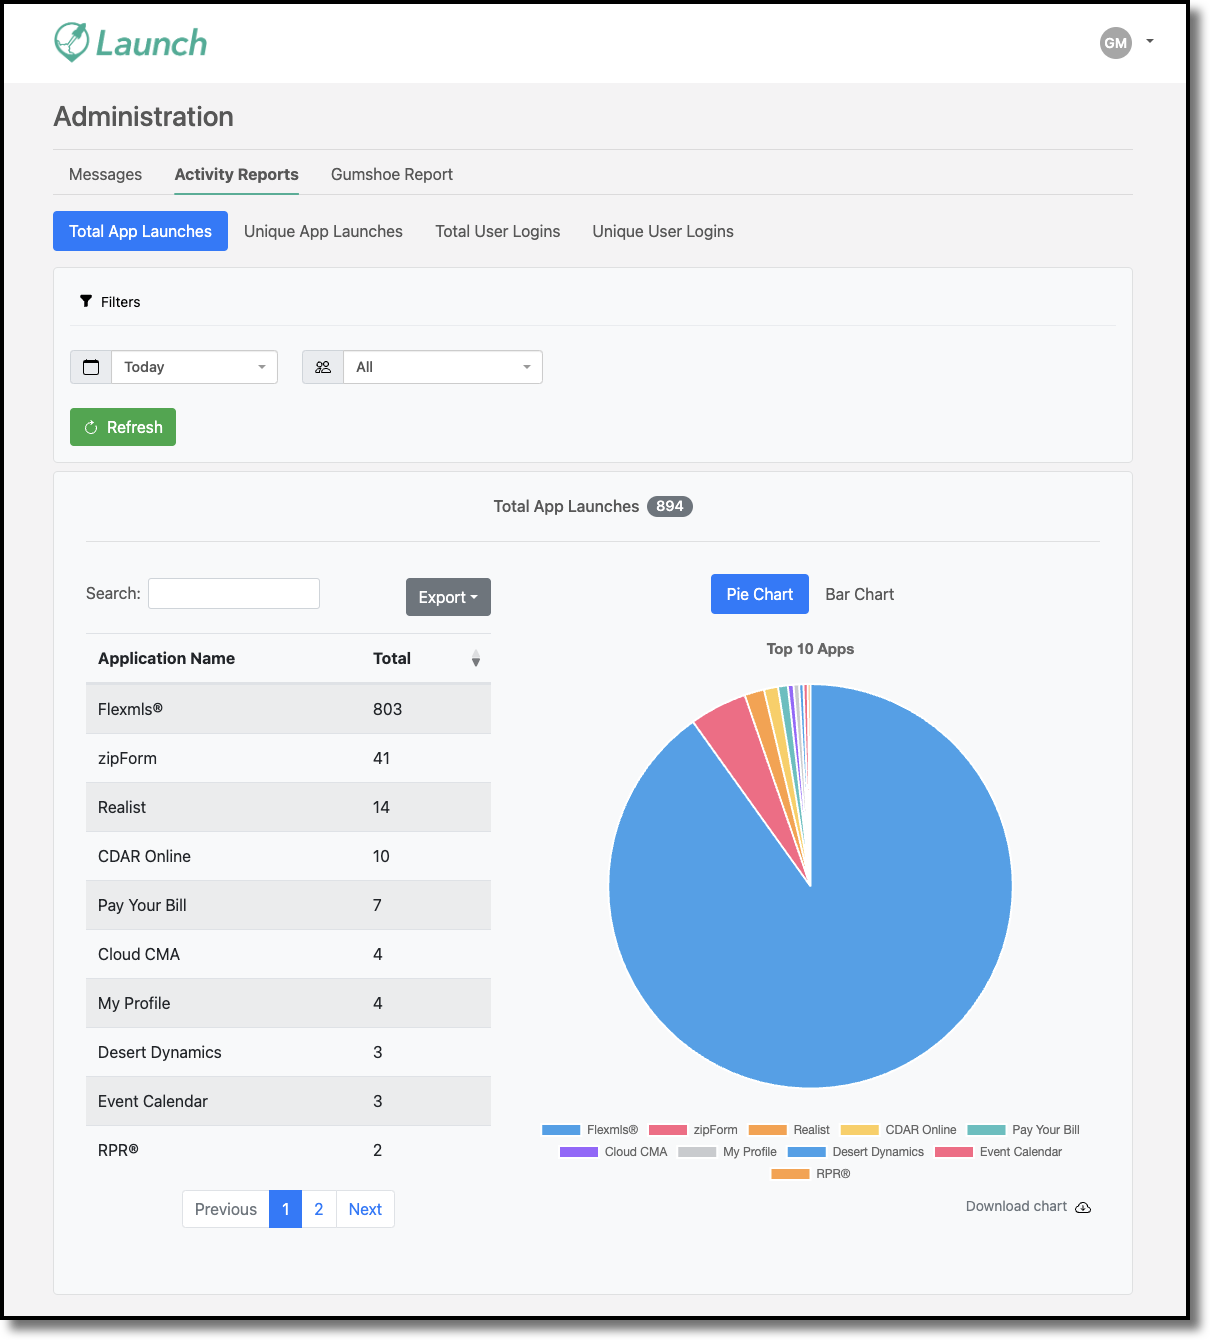
Task: Expand the account dropdown caret
Action: pos(1150,42)
